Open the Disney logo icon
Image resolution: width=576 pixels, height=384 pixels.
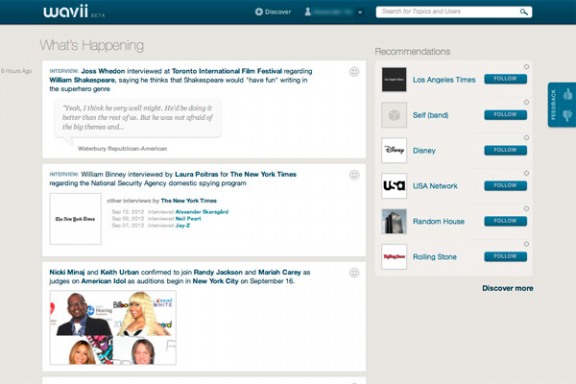[394, 150]
